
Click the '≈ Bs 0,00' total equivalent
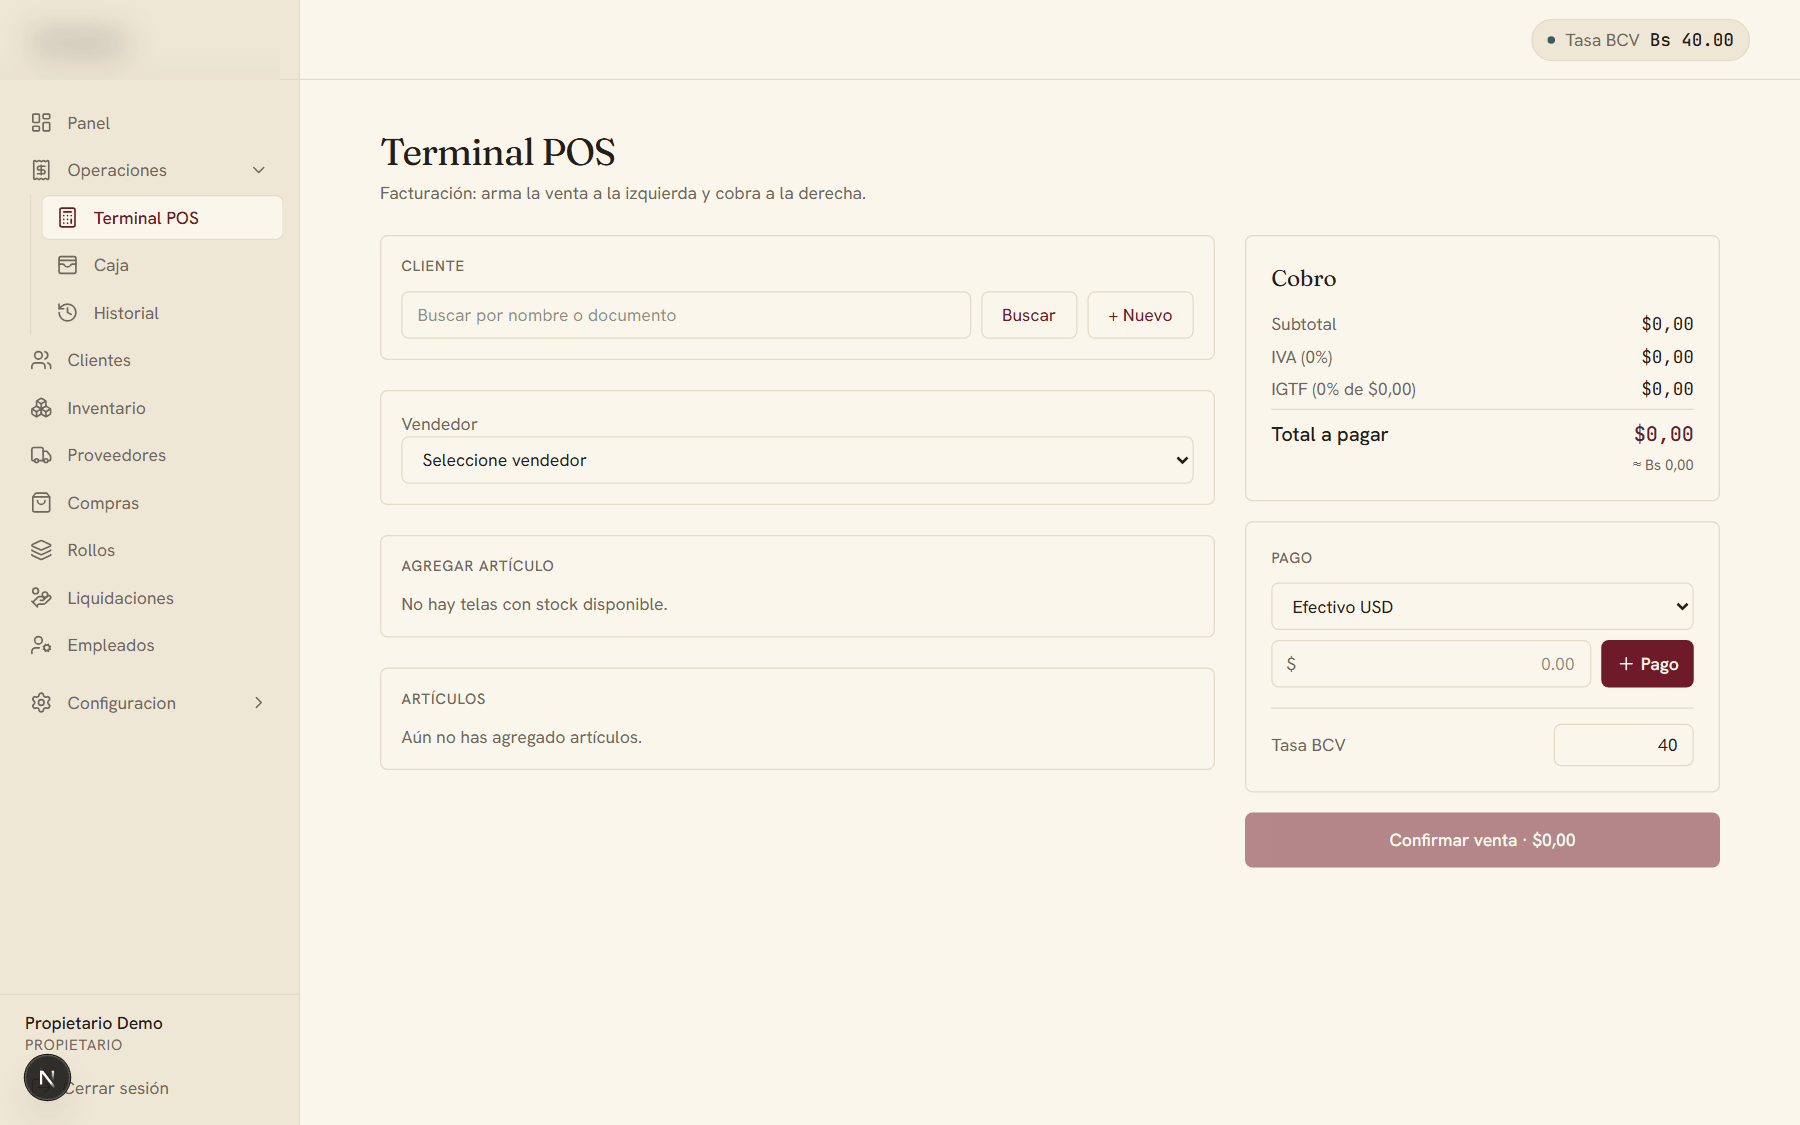coord(1663,465)
